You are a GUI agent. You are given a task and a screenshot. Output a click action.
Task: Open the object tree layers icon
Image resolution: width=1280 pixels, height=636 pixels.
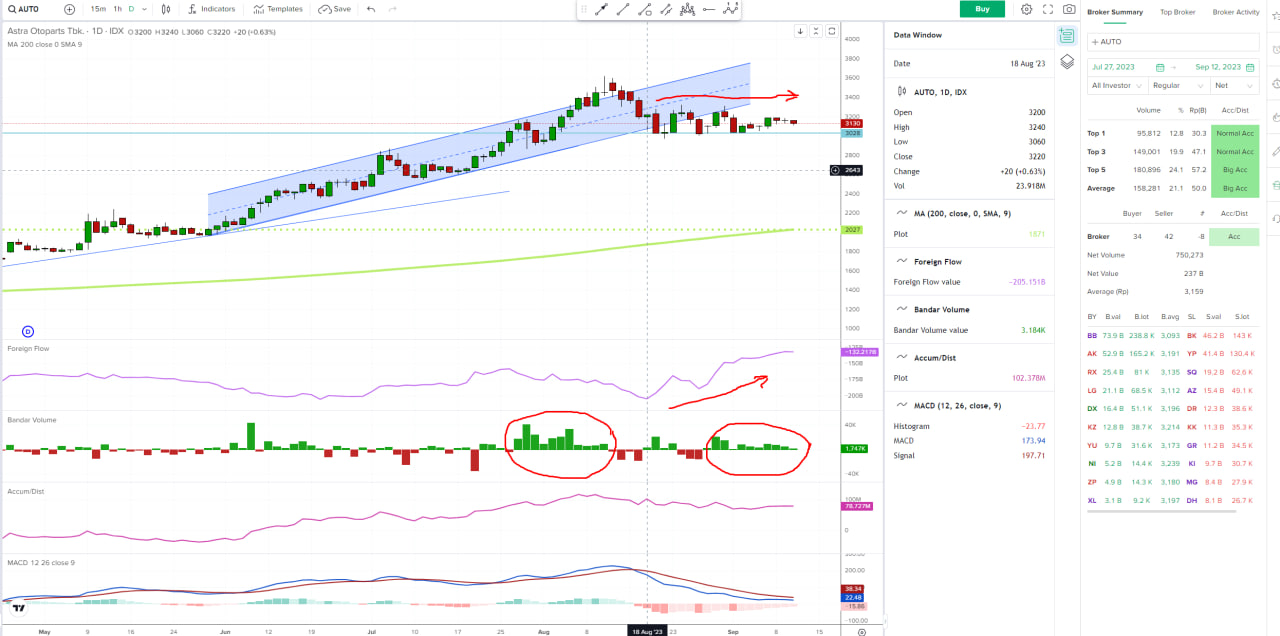pyautogui.click(x=1067, y=61)
